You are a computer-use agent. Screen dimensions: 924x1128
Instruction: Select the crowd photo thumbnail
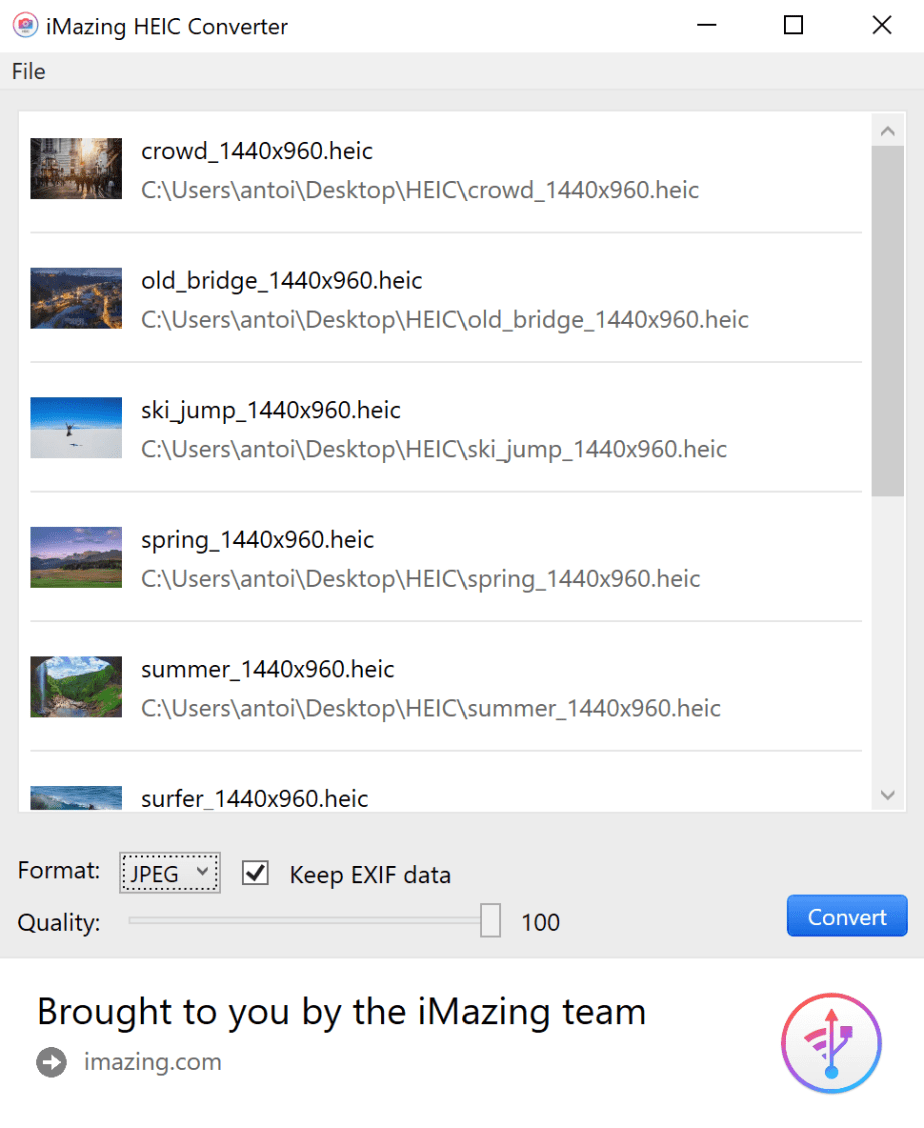(x=76, y=168)
